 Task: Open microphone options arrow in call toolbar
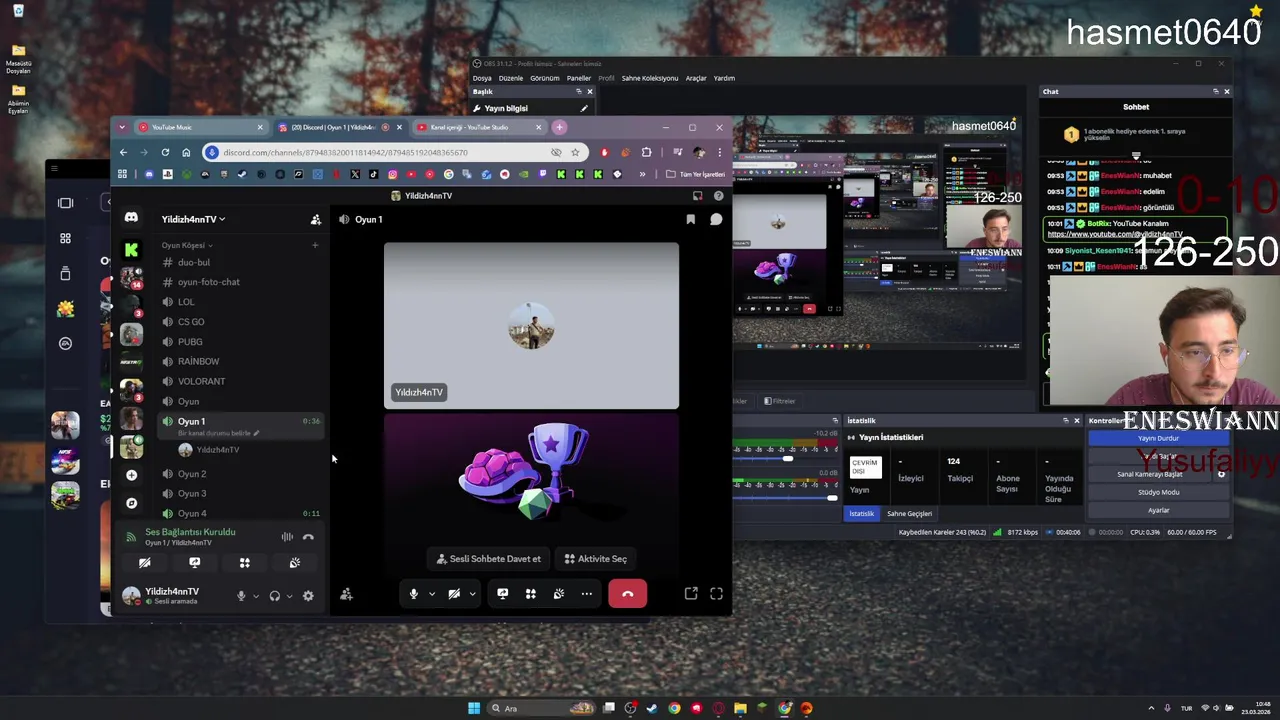(432, 594)
